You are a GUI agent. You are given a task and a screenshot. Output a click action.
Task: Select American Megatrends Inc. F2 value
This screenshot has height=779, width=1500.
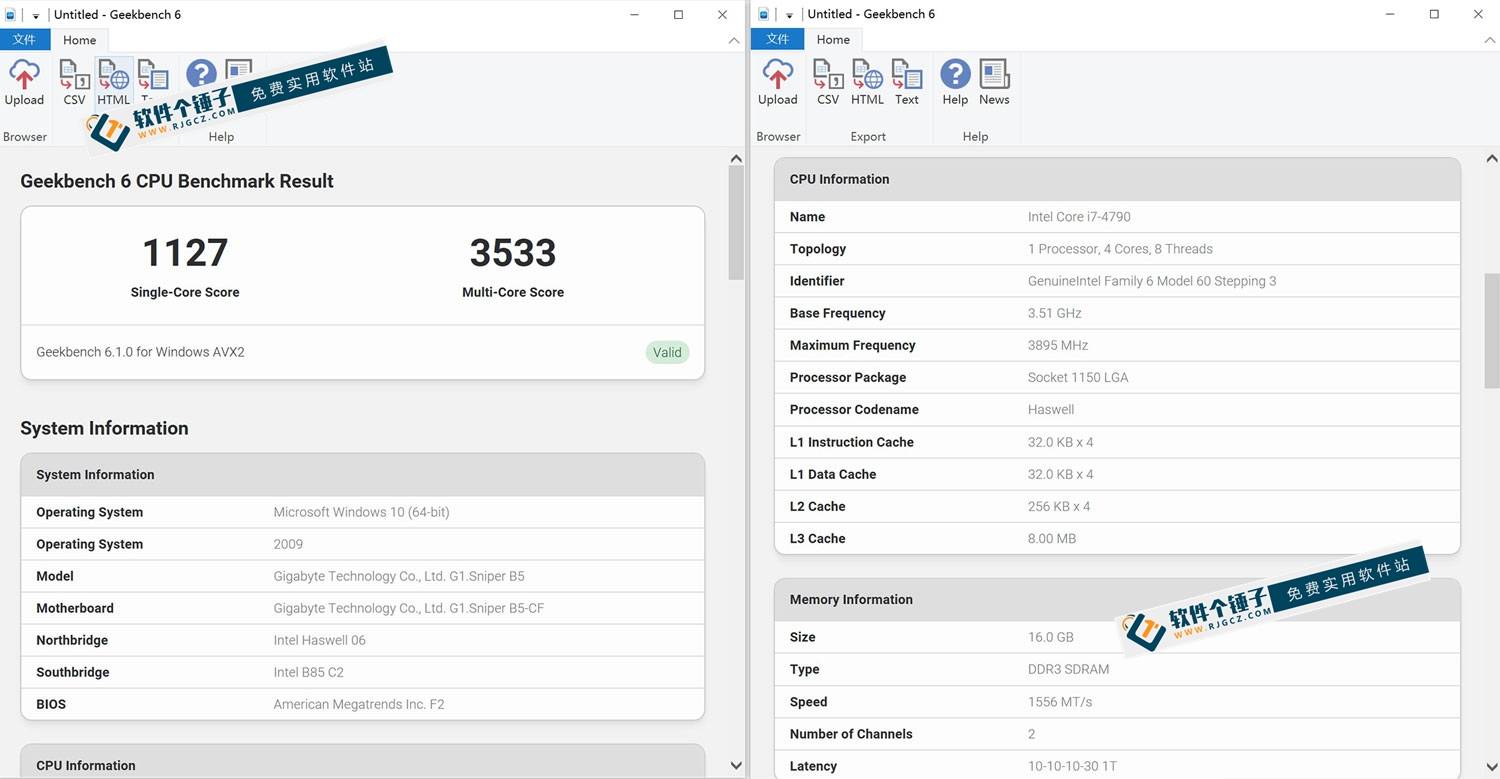pyautogui.click(x=359, y=704)
